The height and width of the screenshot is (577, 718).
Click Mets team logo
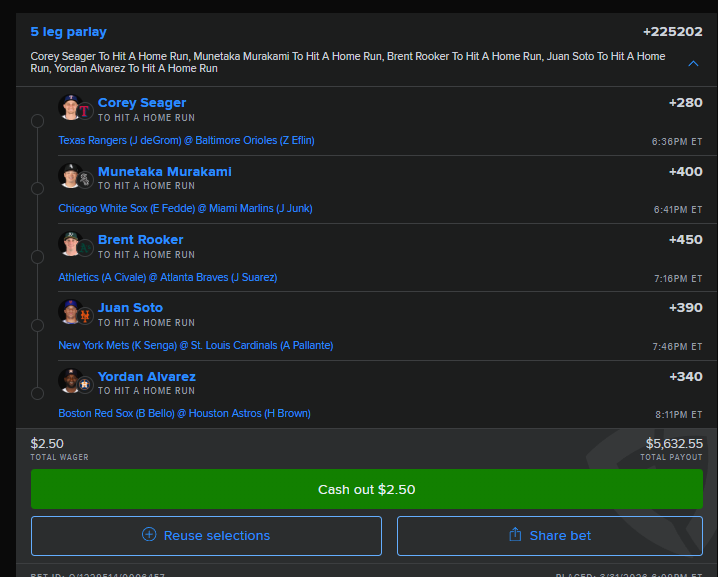pyautogui.click(x=85, y=316)
